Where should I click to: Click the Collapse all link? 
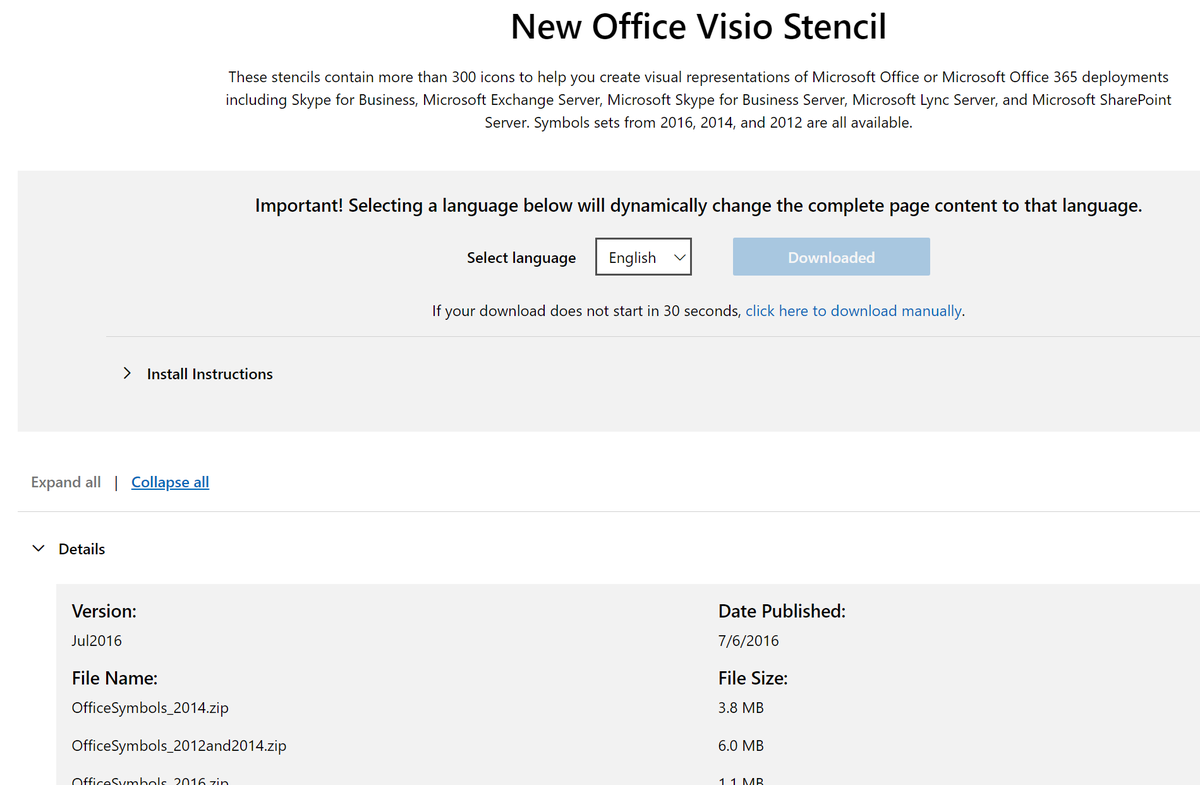[170, 482]
